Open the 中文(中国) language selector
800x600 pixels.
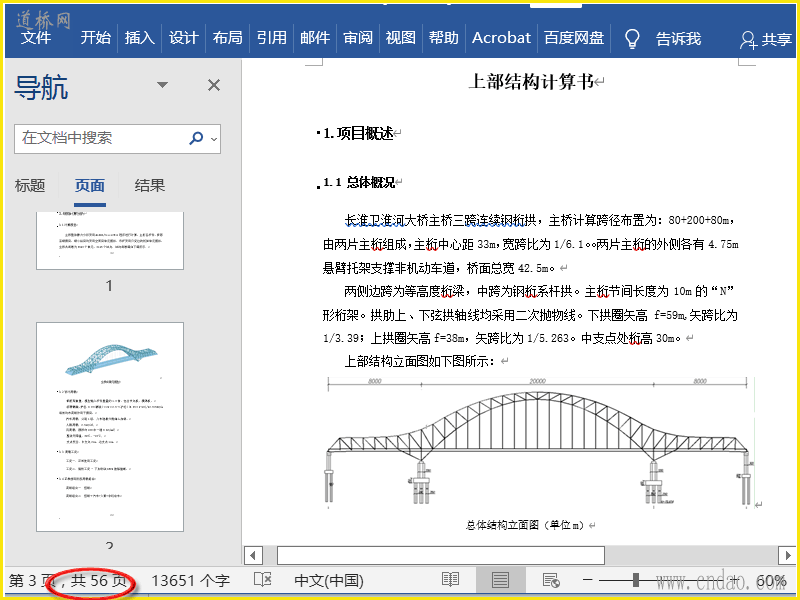click(328, 580)
